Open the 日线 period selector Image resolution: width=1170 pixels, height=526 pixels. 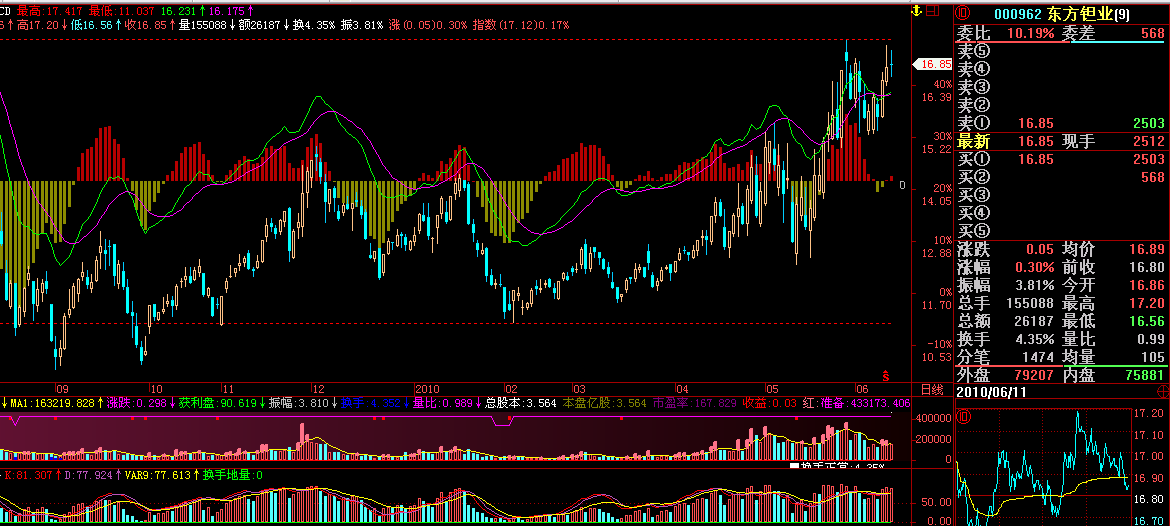pos(931,389)
